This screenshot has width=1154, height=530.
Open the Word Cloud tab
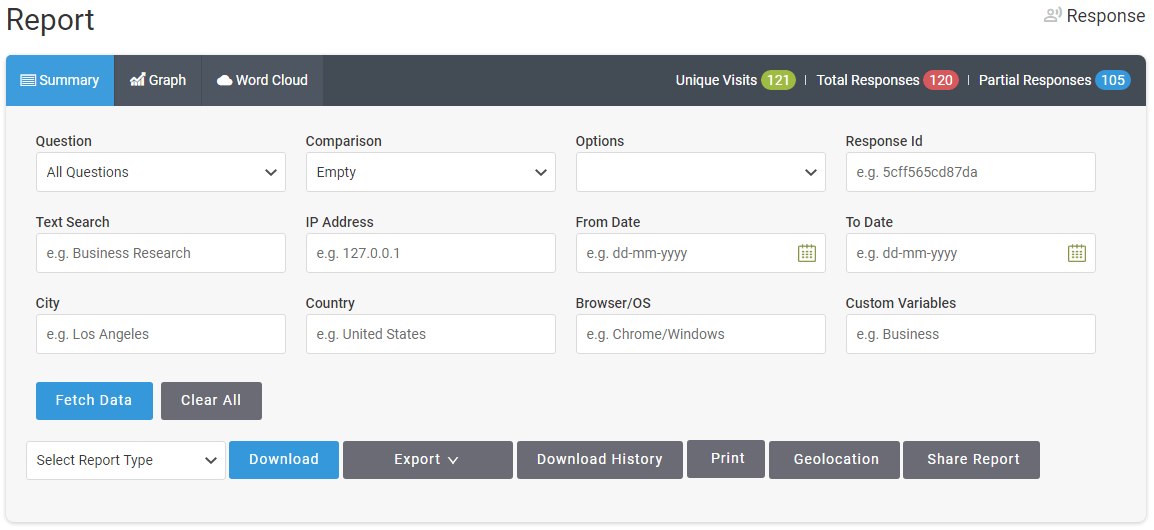click(262, 80)
